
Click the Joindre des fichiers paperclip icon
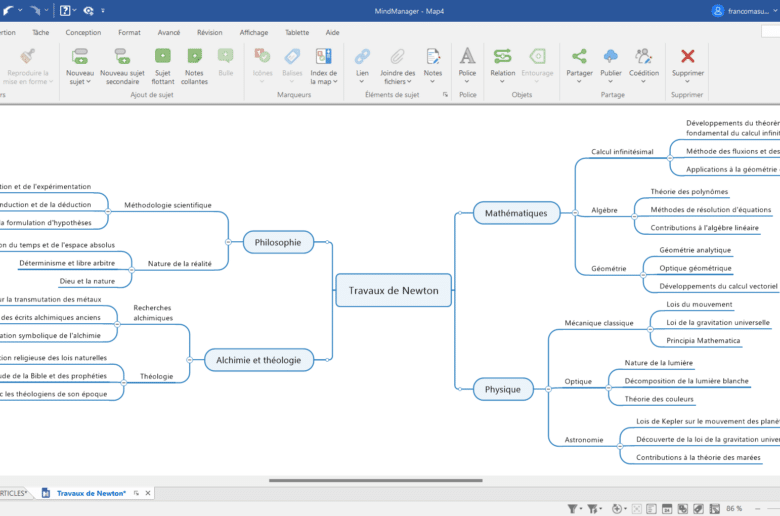[x=397, y=57]
